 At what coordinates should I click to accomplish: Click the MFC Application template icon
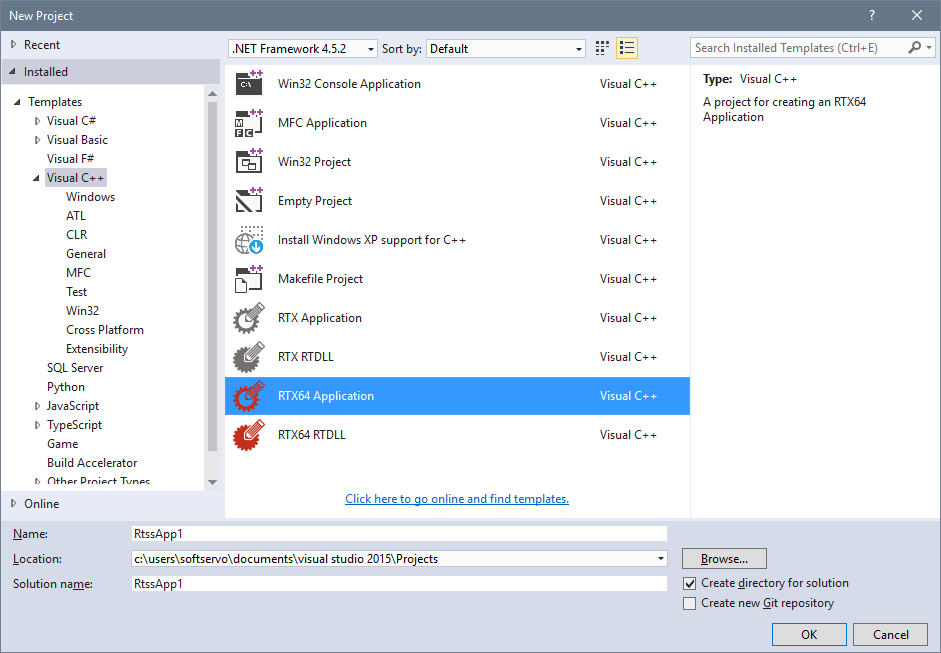[248, 122]
